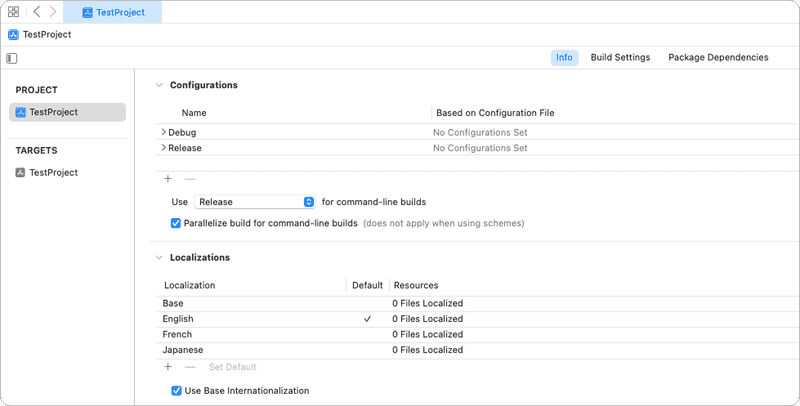Open the related items grid icon
Screen dimensions: 800x406
pyautogui.click(x=14, y=12)
